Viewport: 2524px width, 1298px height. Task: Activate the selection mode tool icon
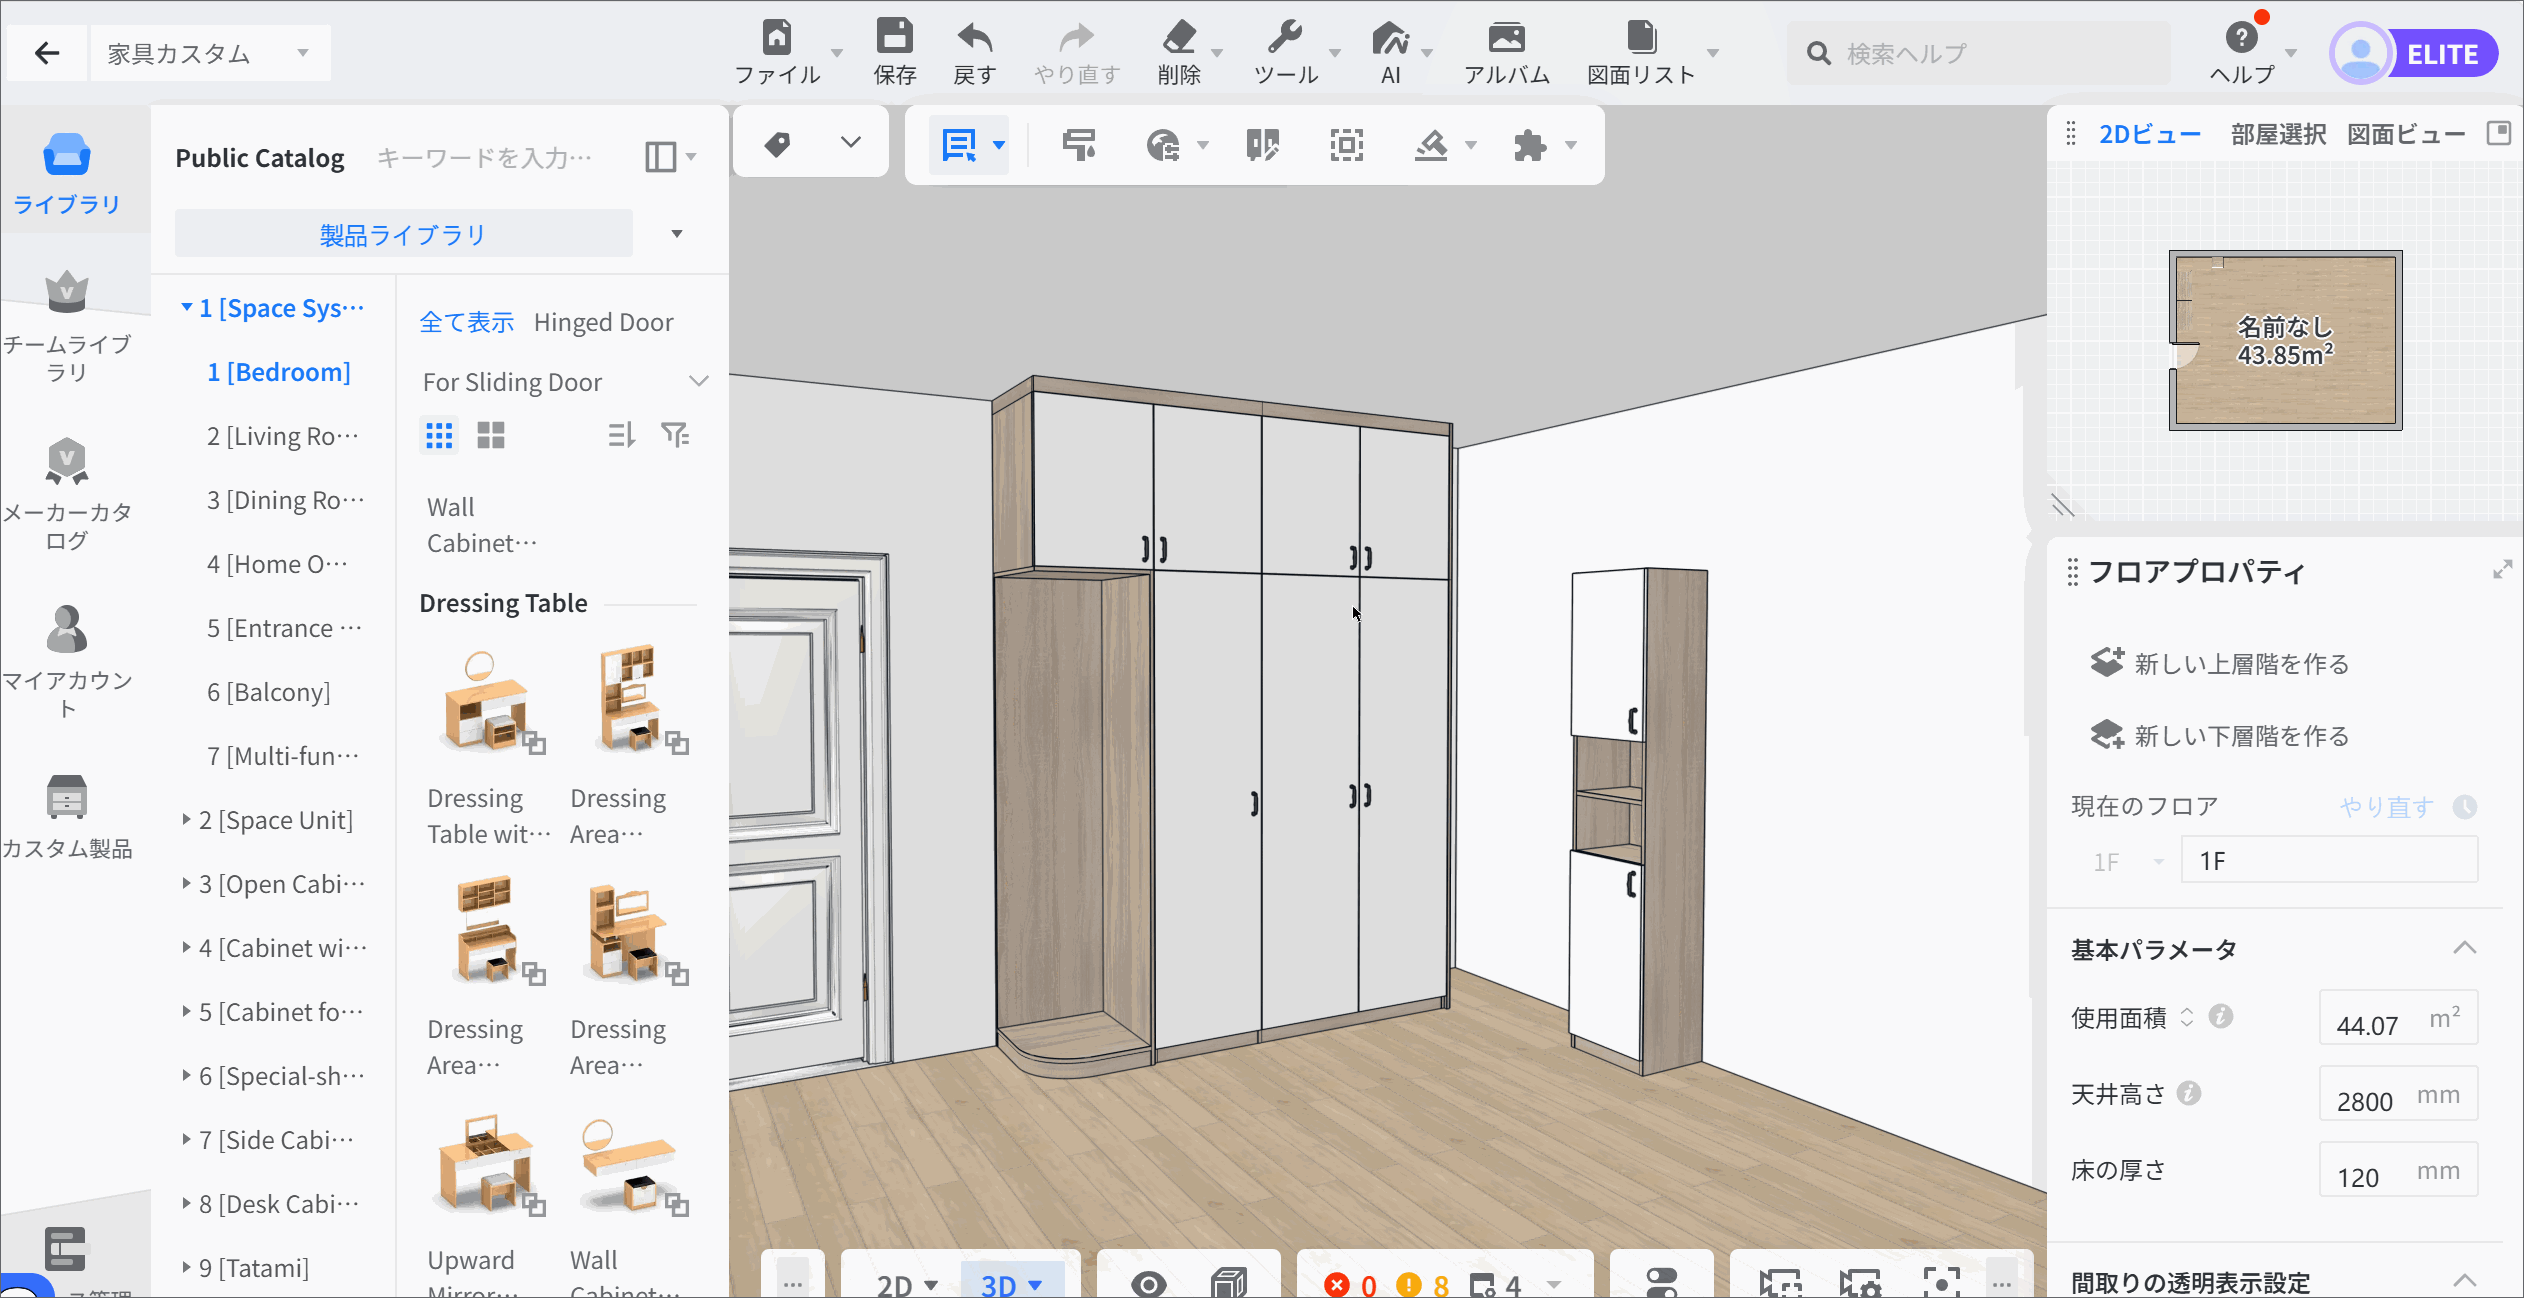pyautogui.click(x=958, y=145)
